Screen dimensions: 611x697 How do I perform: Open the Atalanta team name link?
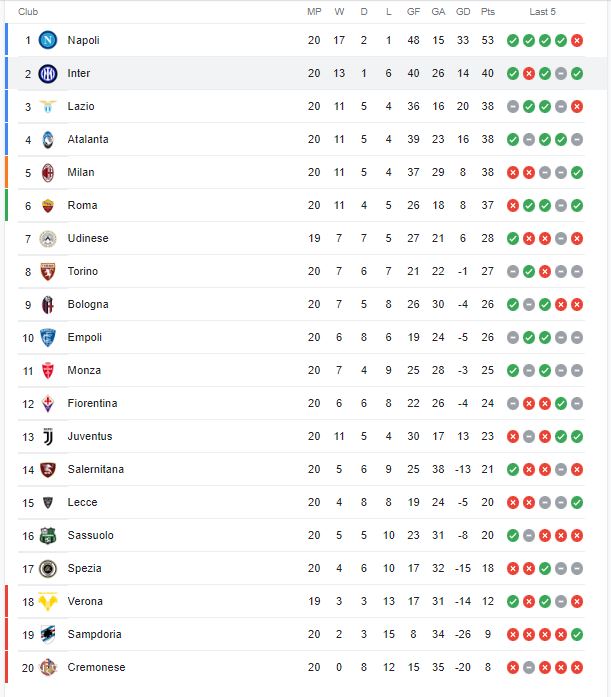[88, 139]
